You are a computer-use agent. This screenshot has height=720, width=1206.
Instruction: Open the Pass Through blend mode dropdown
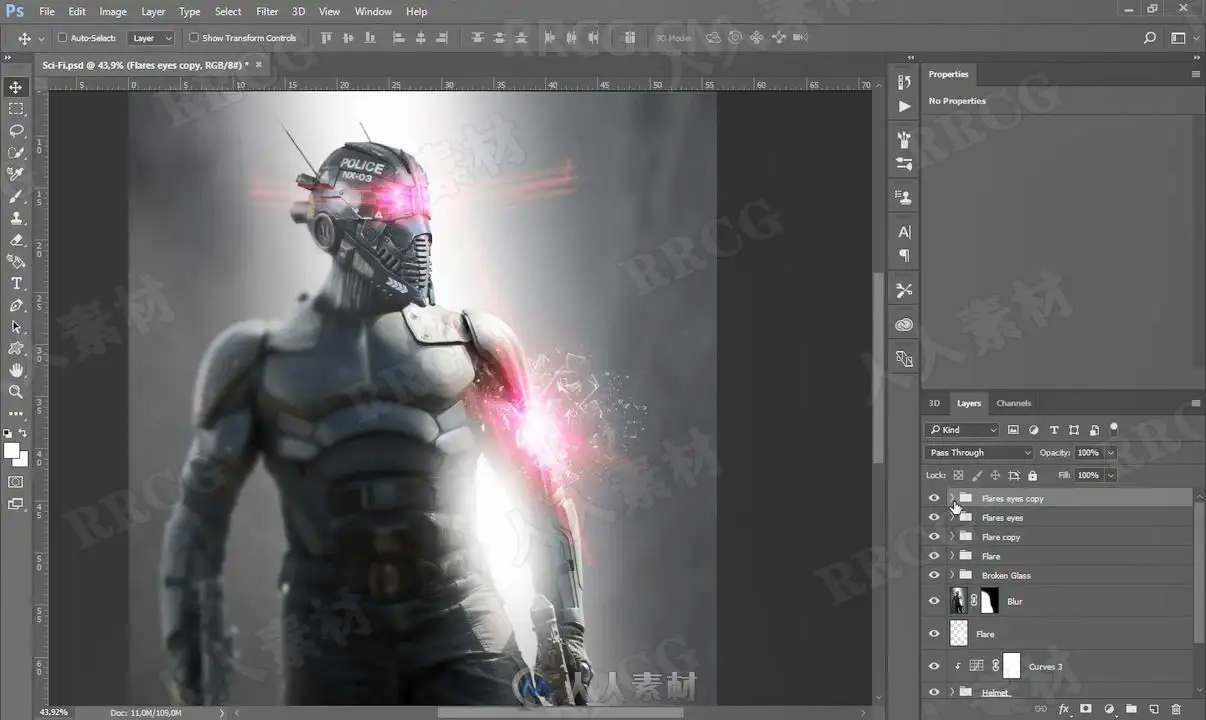[x=979, y=453]
